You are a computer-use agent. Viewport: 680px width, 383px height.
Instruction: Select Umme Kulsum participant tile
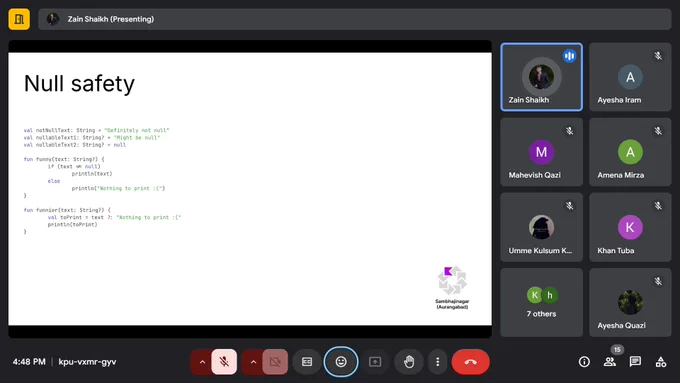point(541,227)
